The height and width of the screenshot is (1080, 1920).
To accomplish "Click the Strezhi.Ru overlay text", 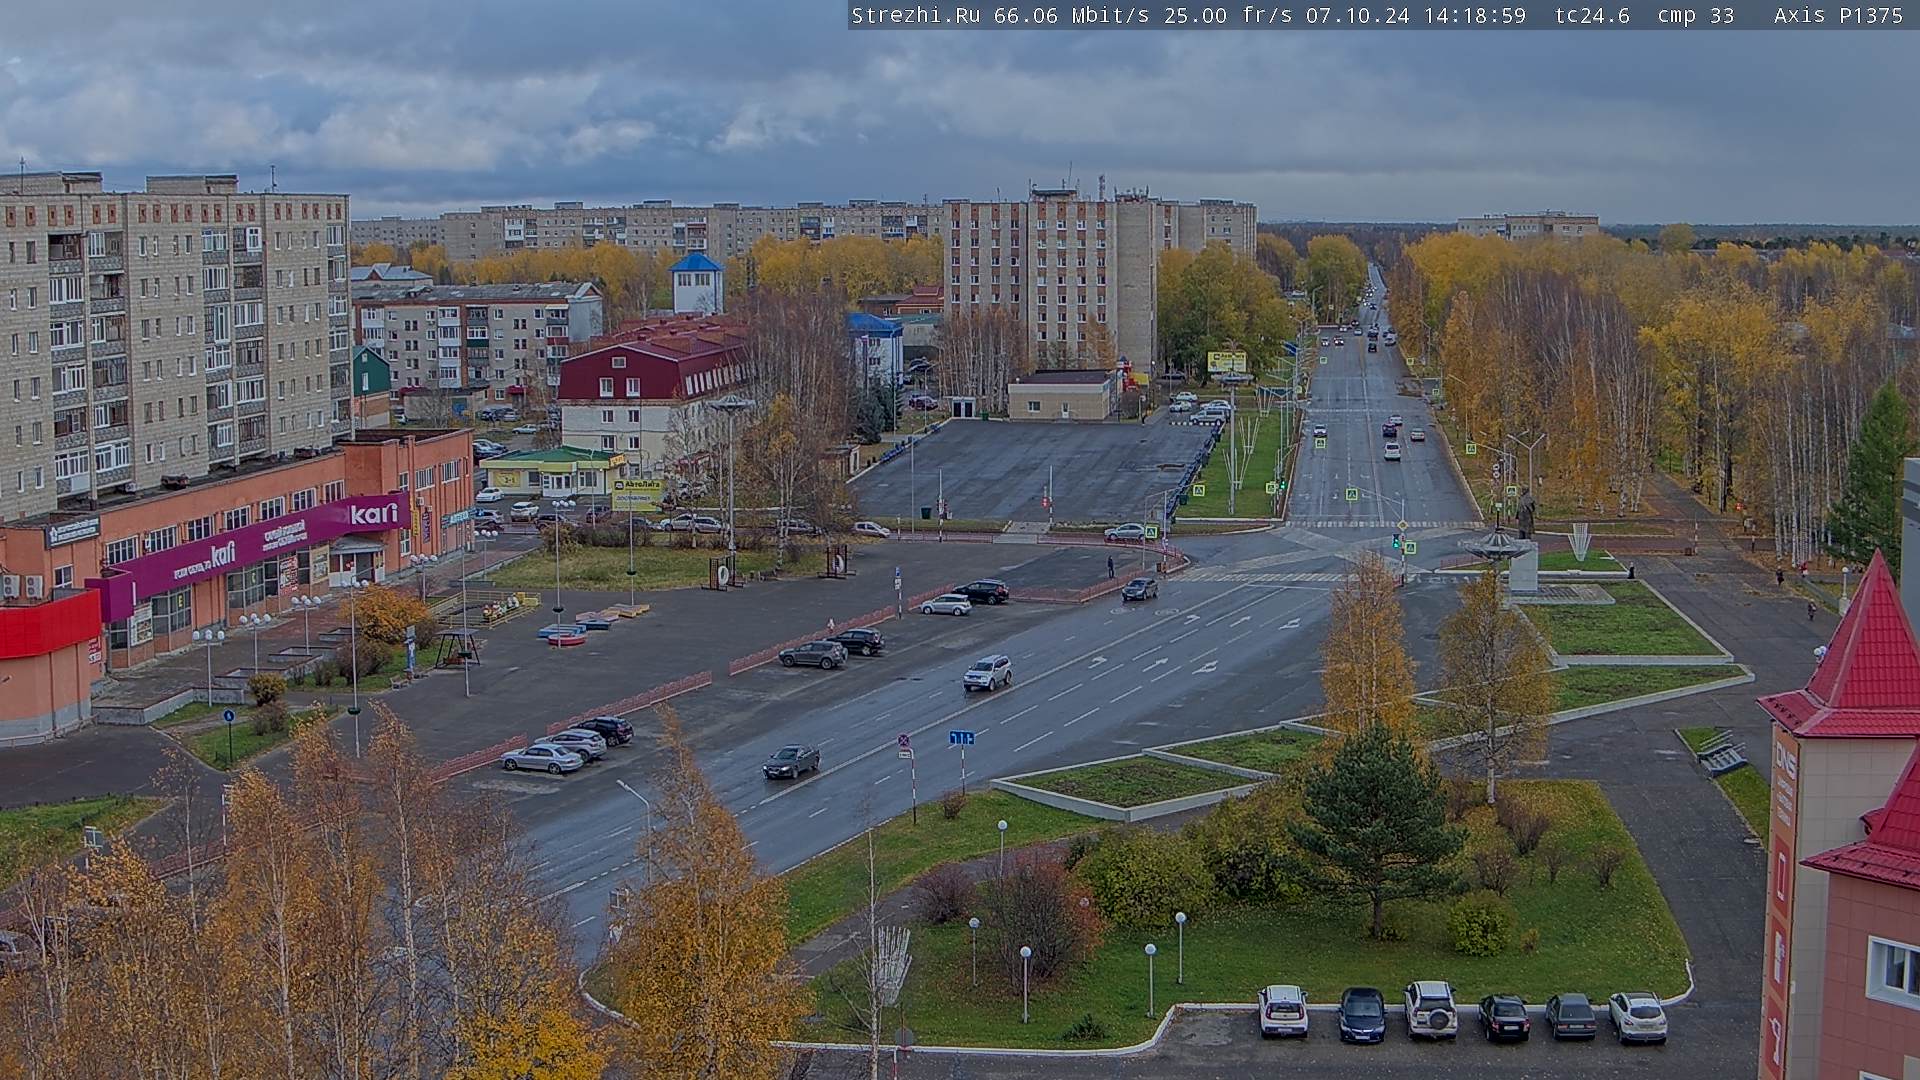I will tap(916, 16).
